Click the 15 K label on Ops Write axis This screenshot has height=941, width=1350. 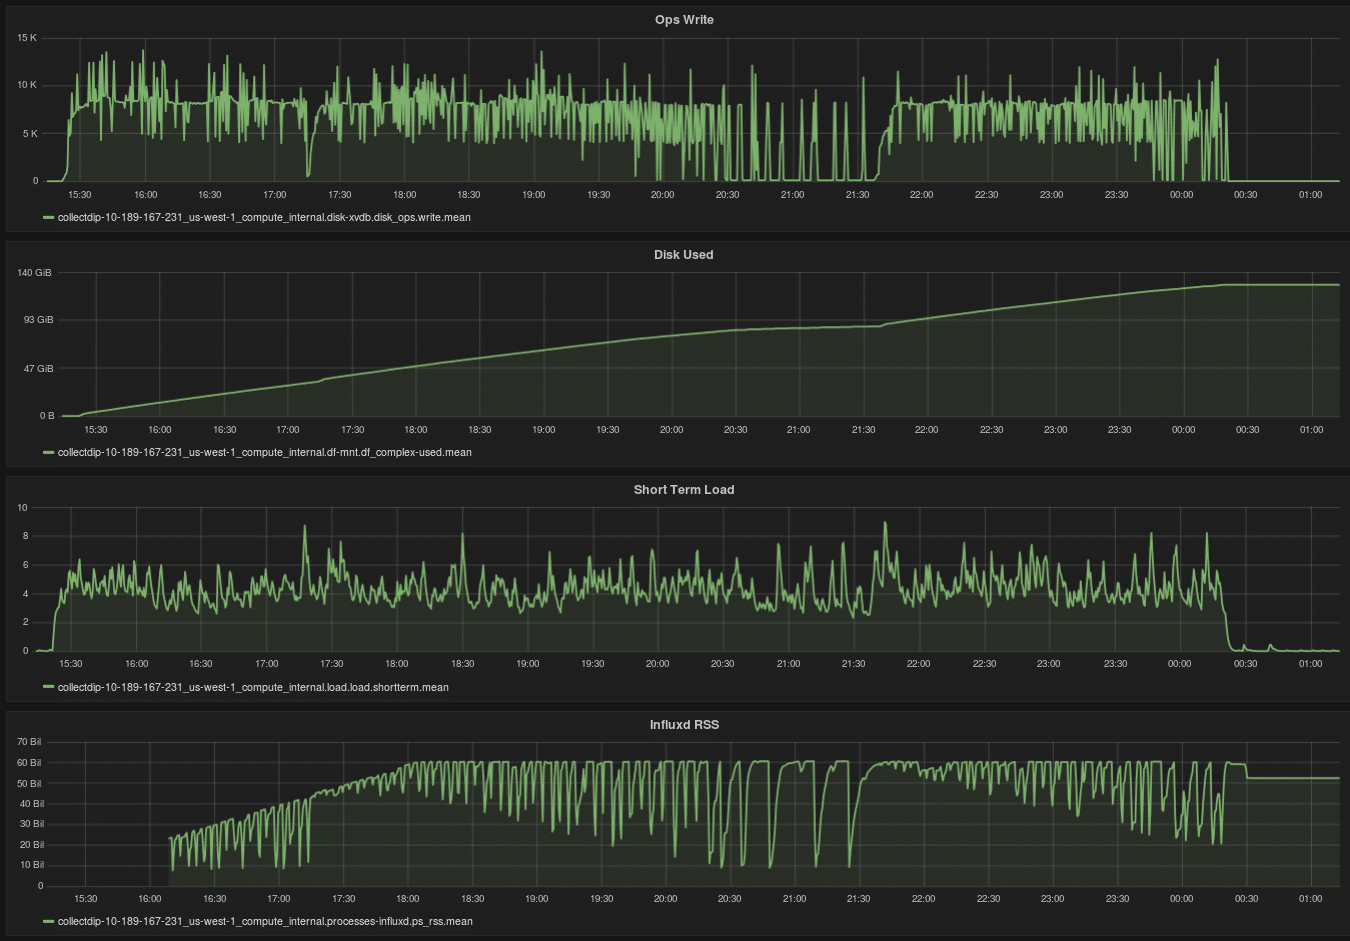27,38
